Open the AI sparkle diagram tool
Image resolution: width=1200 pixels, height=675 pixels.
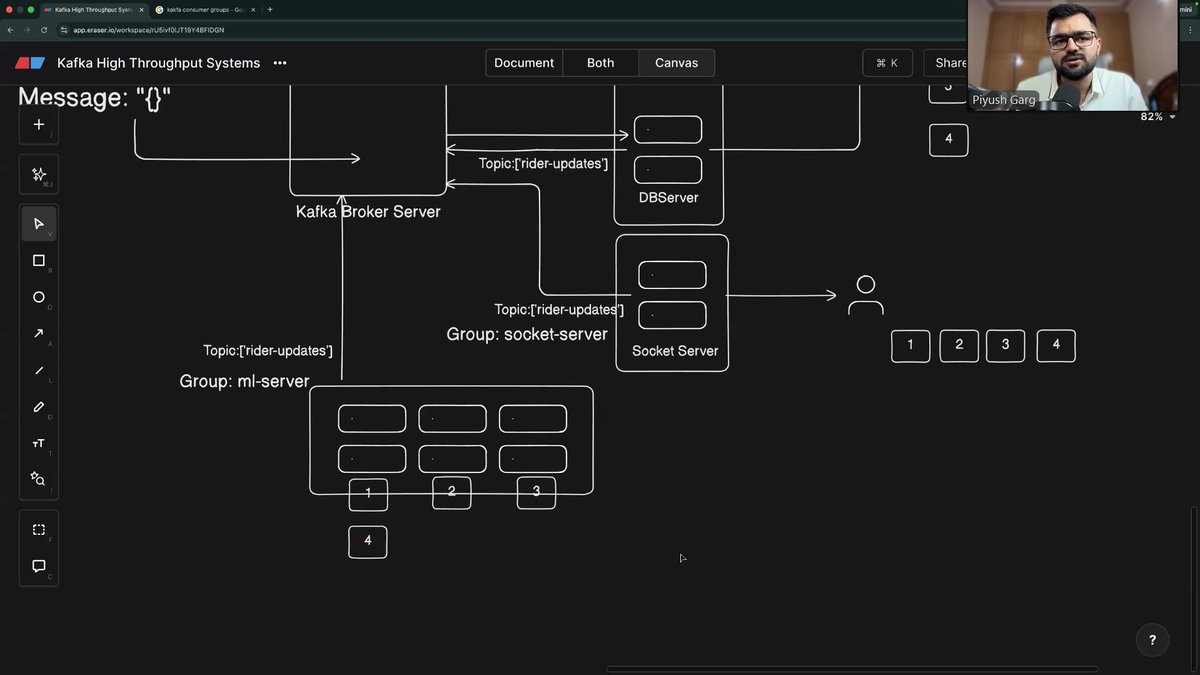(39, 174)
